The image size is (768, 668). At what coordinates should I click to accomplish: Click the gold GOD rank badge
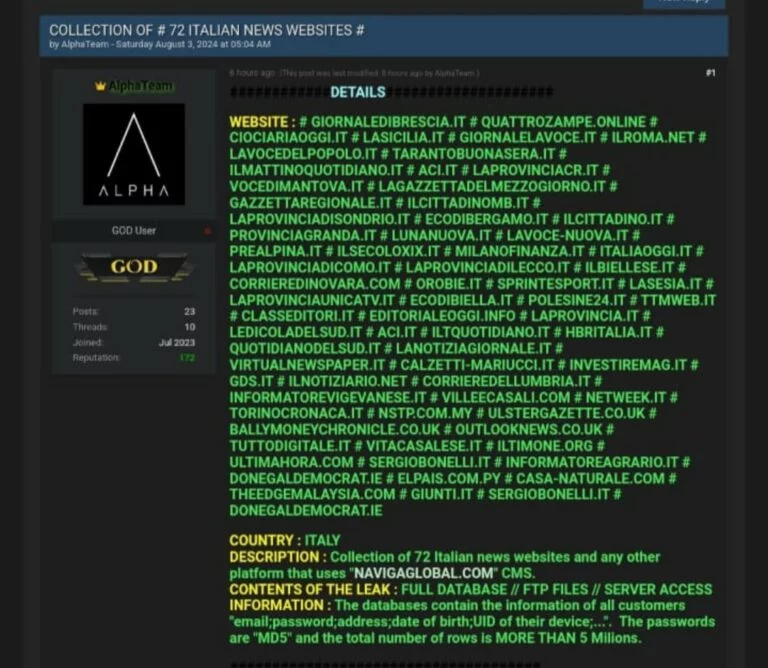tap(133, 267)
